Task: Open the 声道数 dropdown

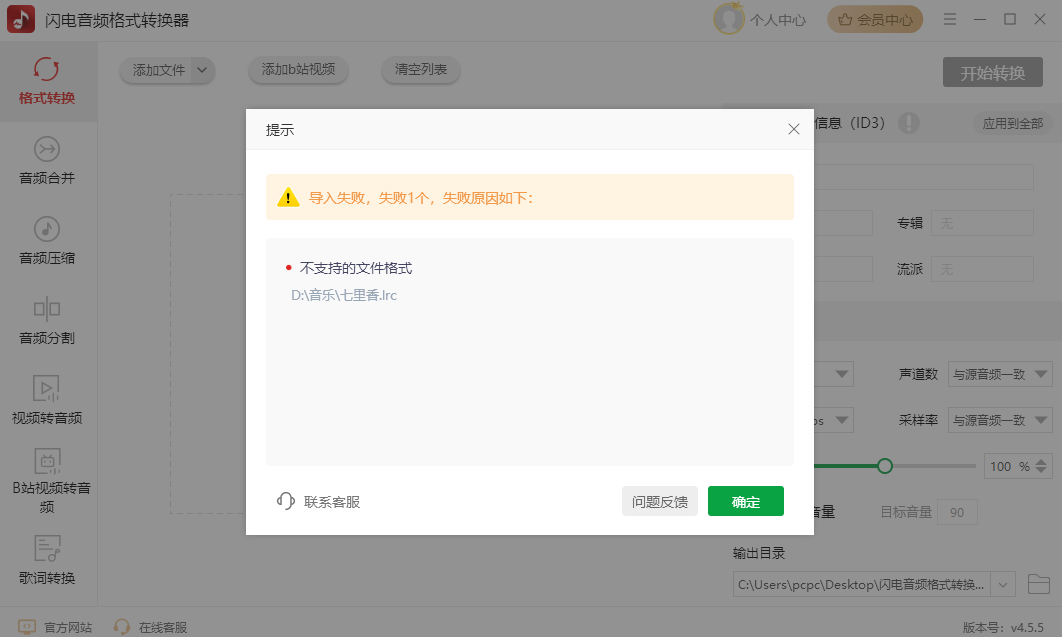Action: (x=998, y=373)
